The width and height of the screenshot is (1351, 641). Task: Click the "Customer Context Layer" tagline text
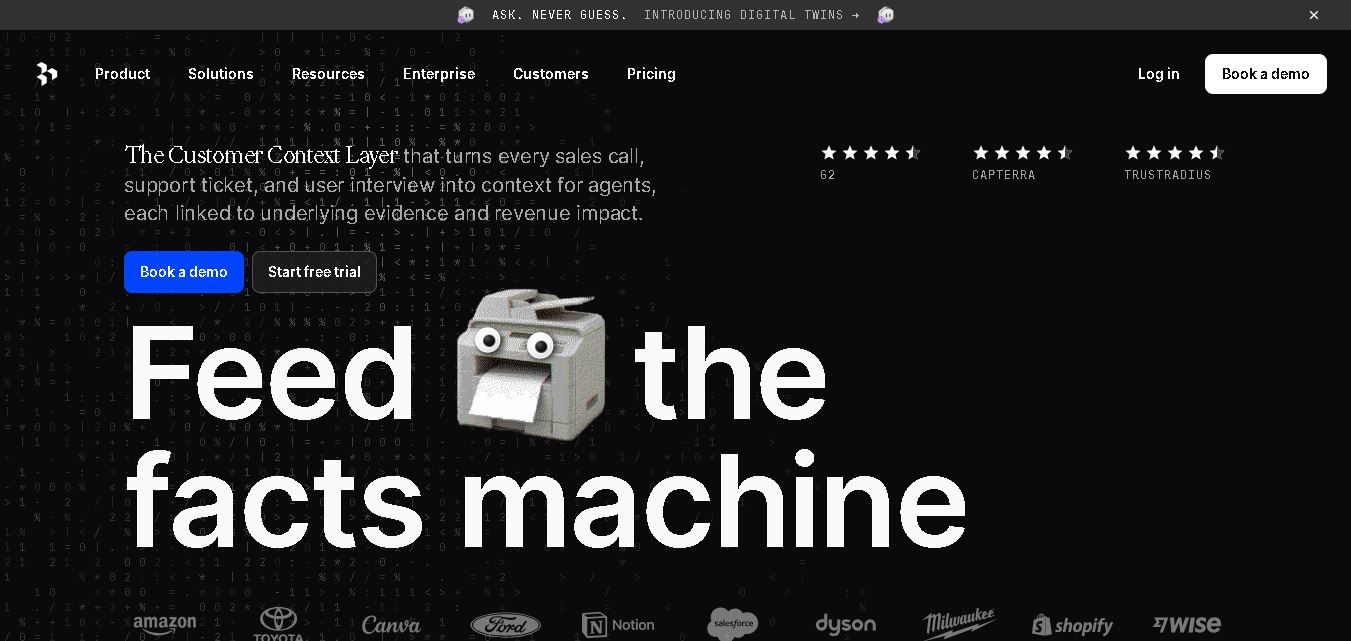tap(260, 155)
